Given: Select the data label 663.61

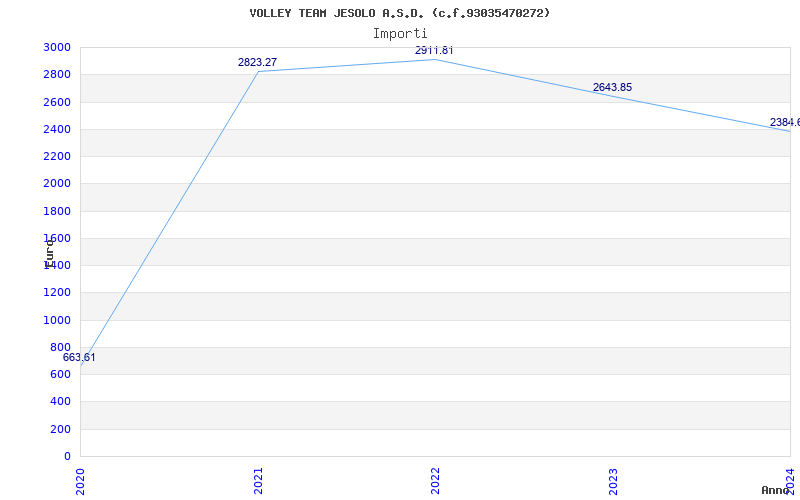Looking at the screenshot, I should [x=79, y=358].
